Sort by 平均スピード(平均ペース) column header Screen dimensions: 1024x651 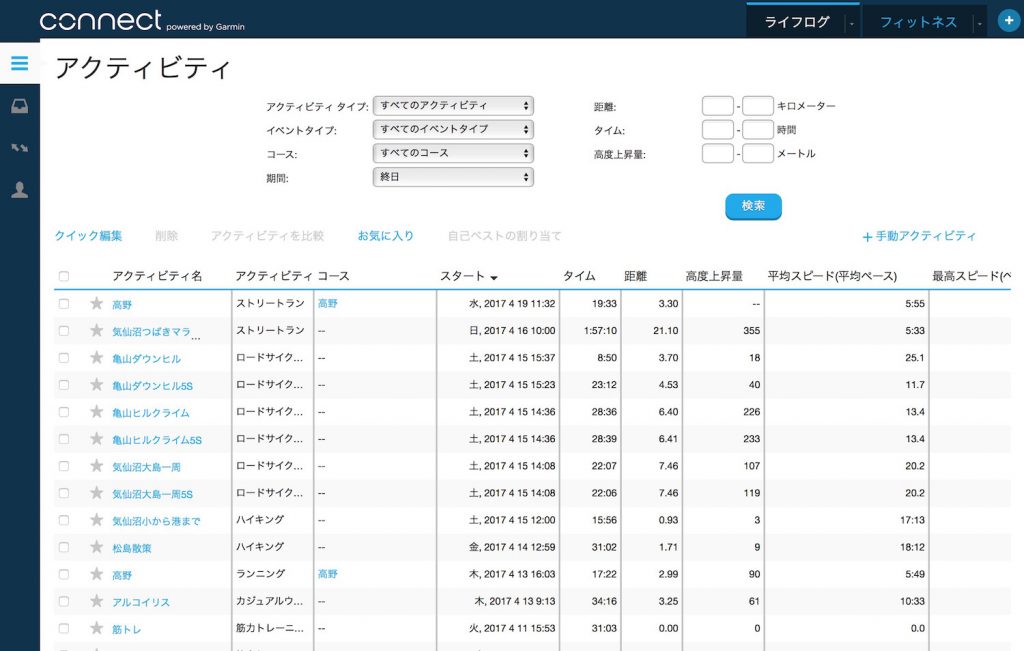point(832,276)
